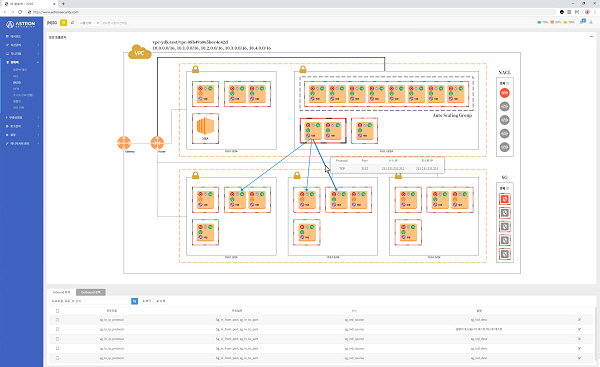Click the DBA server stack icon
Screen dimensions: 600x367
point(205,126)
